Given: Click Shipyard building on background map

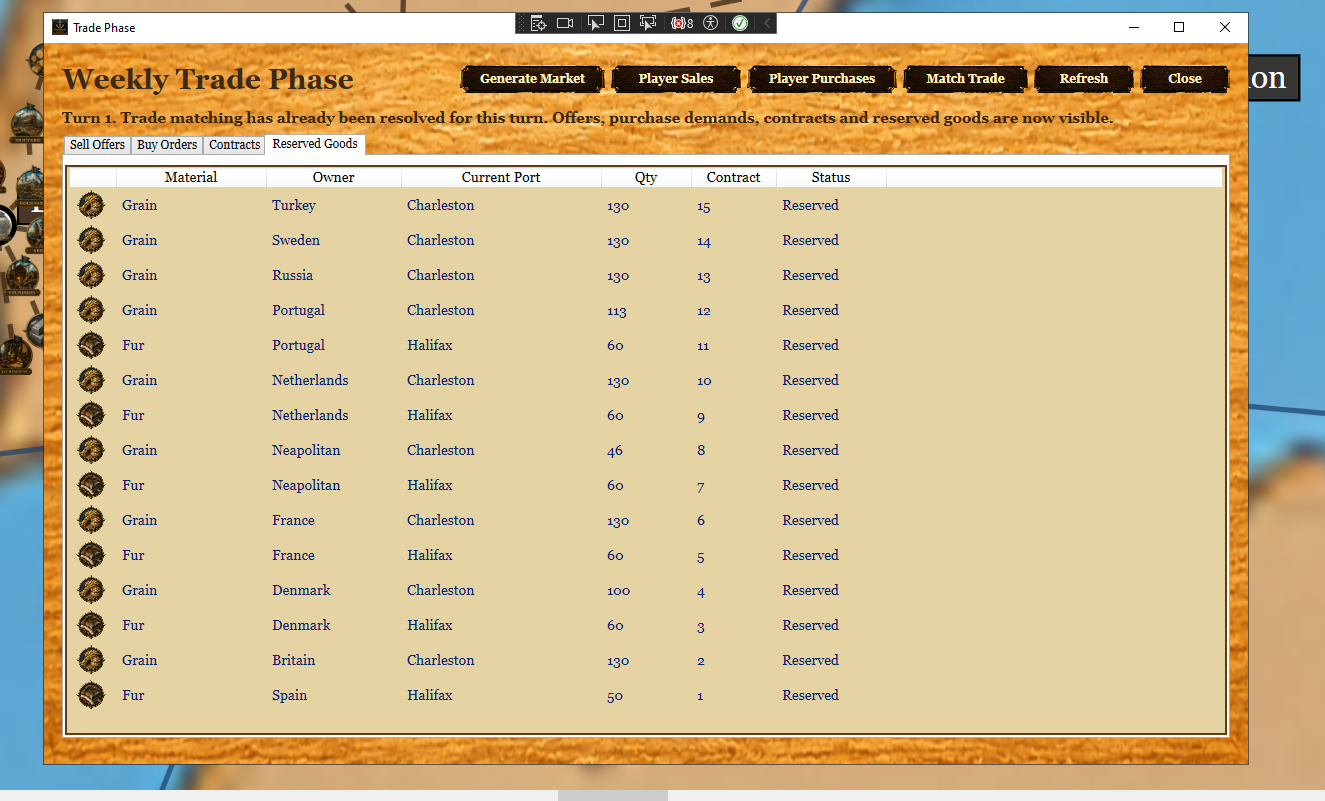Looking at the screenshot, I should tap(28, 125).
